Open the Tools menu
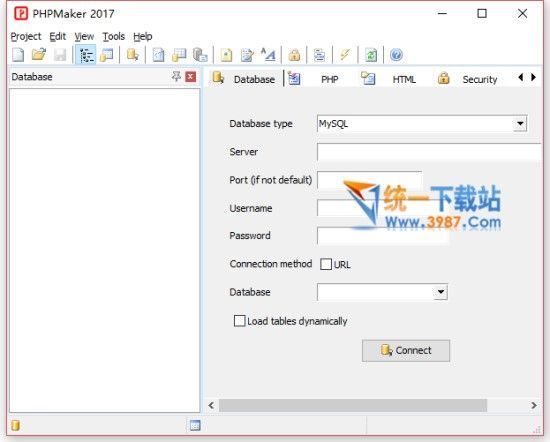 [114, 36]
